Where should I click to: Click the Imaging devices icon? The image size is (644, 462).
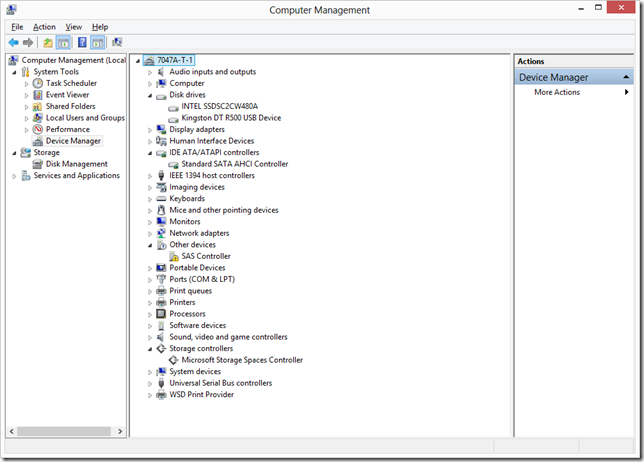161,187
